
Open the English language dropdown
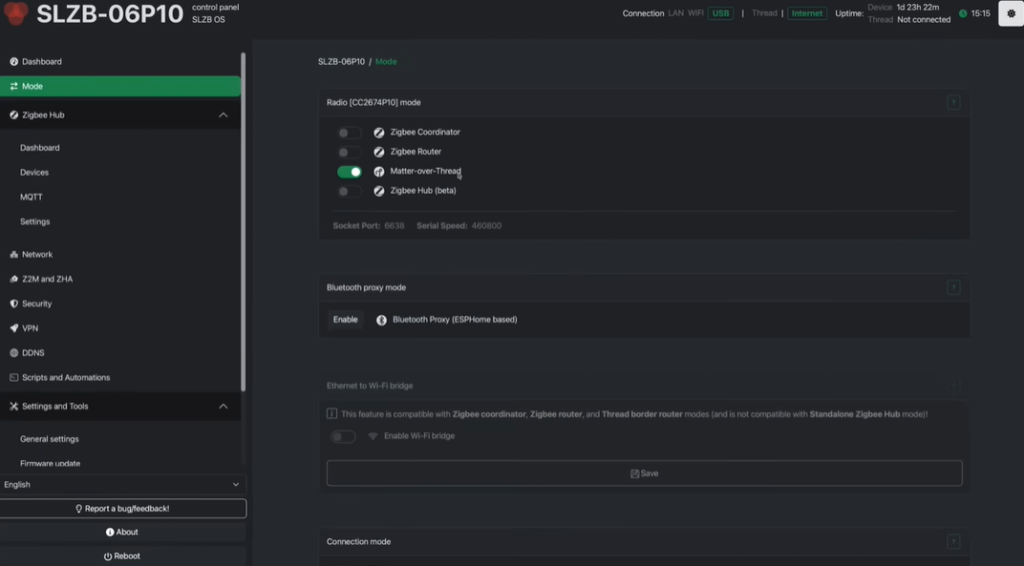pyautogui.click(x=121, y=484)
